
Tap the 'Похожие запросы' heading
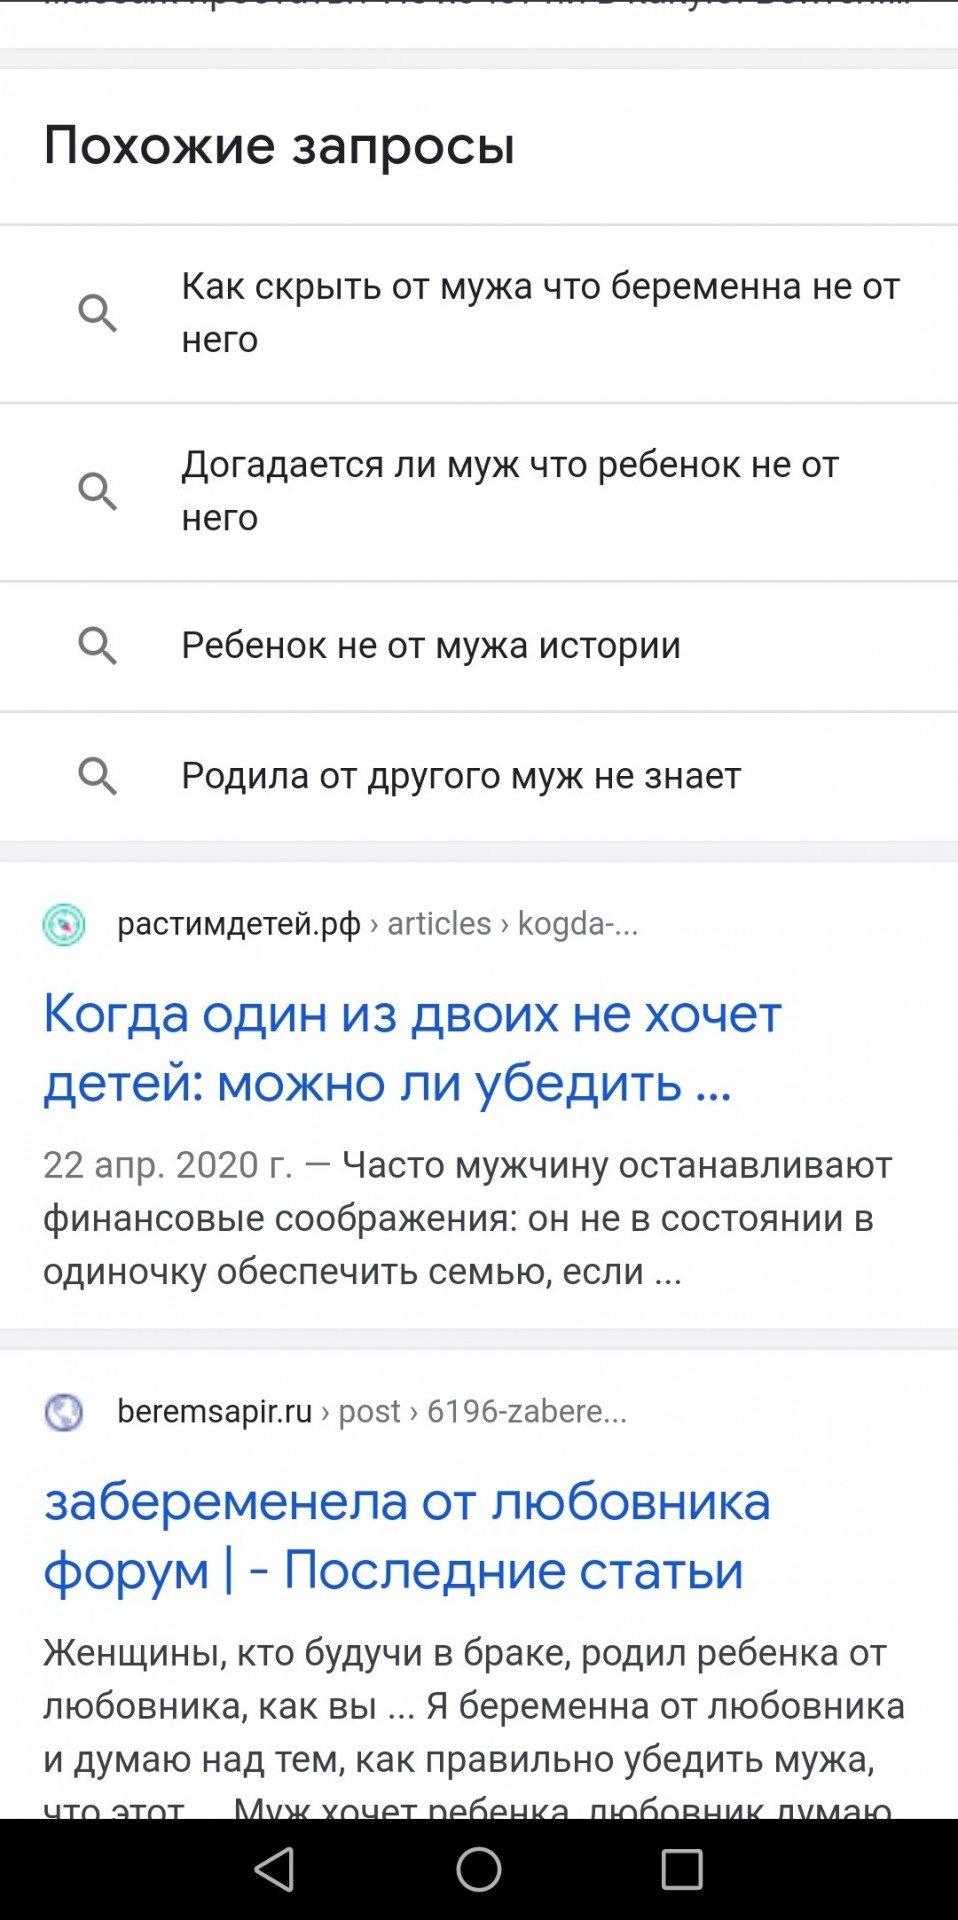point(279,146)
